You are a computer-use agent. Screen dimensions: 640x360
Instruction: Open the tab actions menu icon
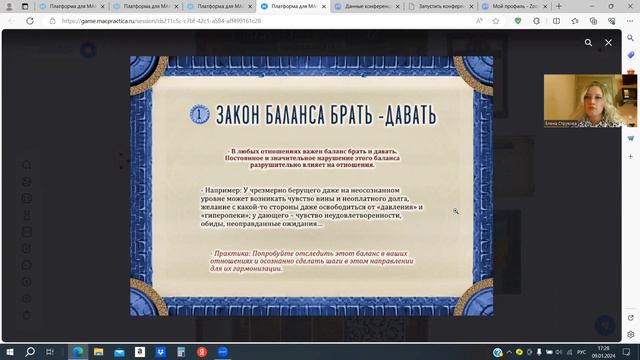[x=25, y=7]
